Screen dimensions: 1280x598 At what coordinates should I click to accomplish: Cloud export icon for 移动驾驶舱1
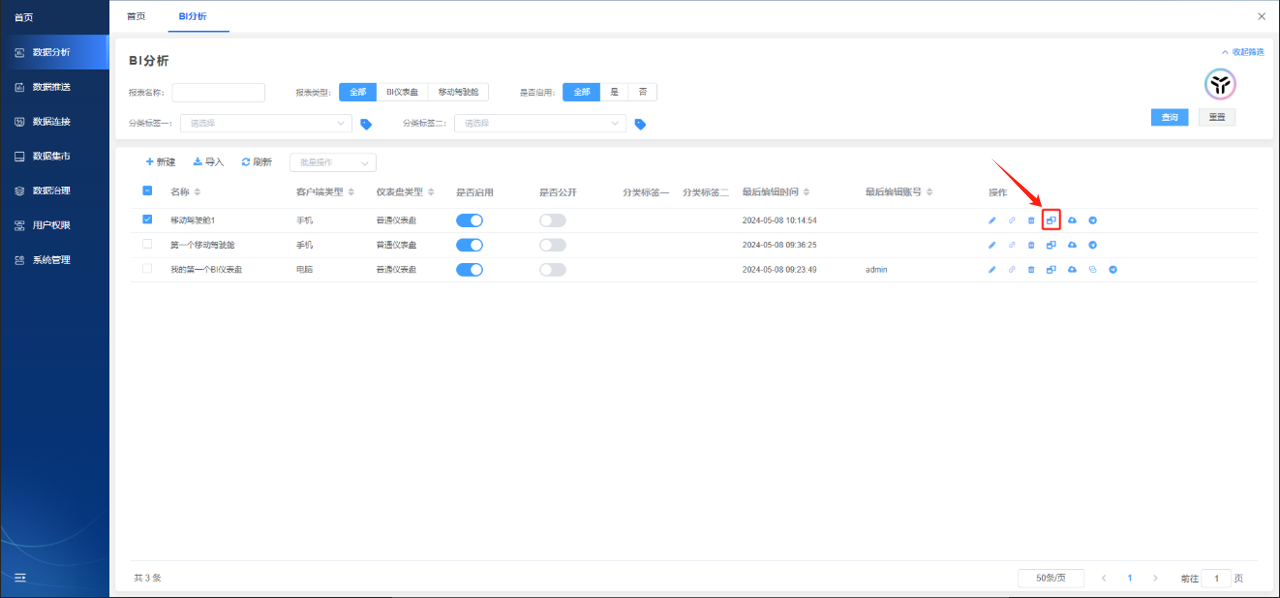coord(1072,220)
